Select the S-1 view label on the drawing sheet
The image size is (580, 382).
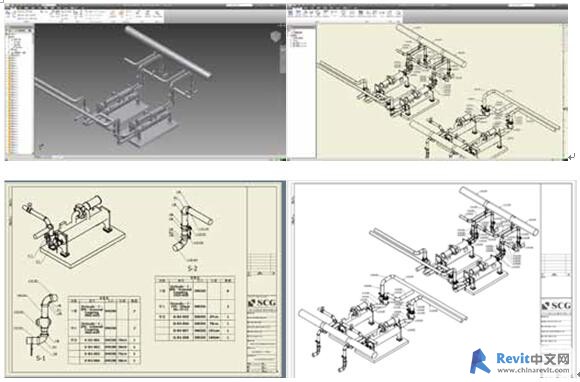point(41,358)
